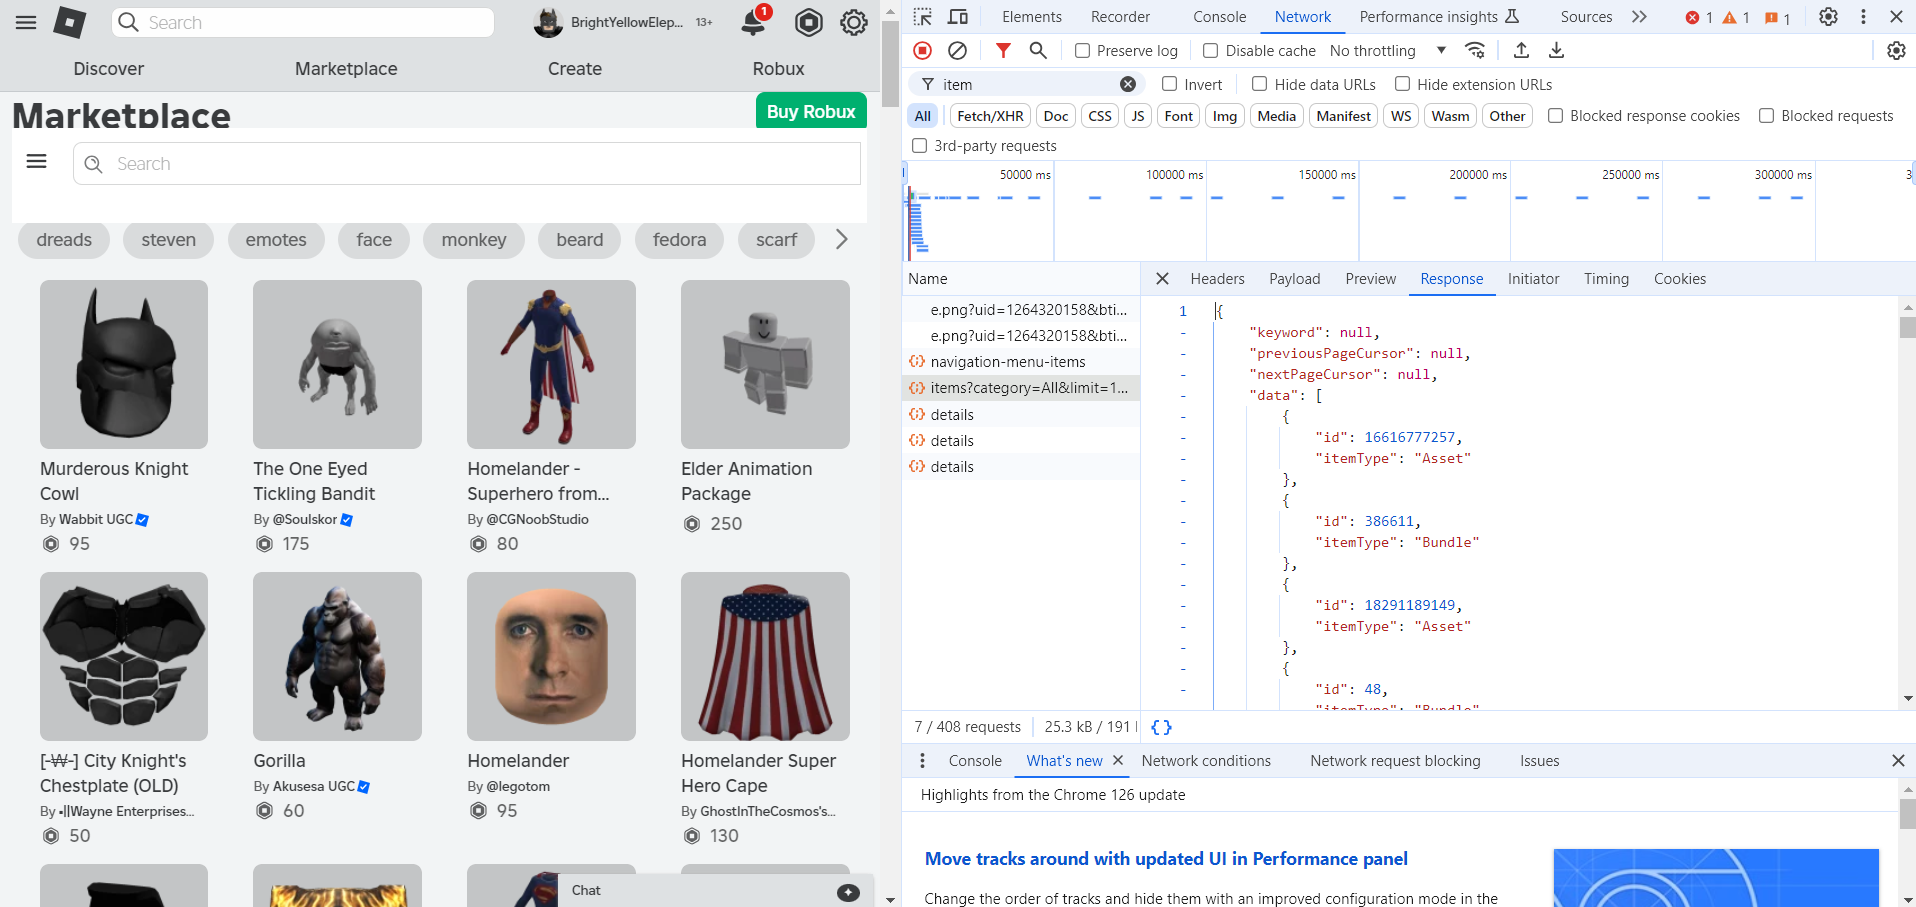Open Roblox notifications bell
This screenshot has width=1916, height=907.
[x=754, y=22]
